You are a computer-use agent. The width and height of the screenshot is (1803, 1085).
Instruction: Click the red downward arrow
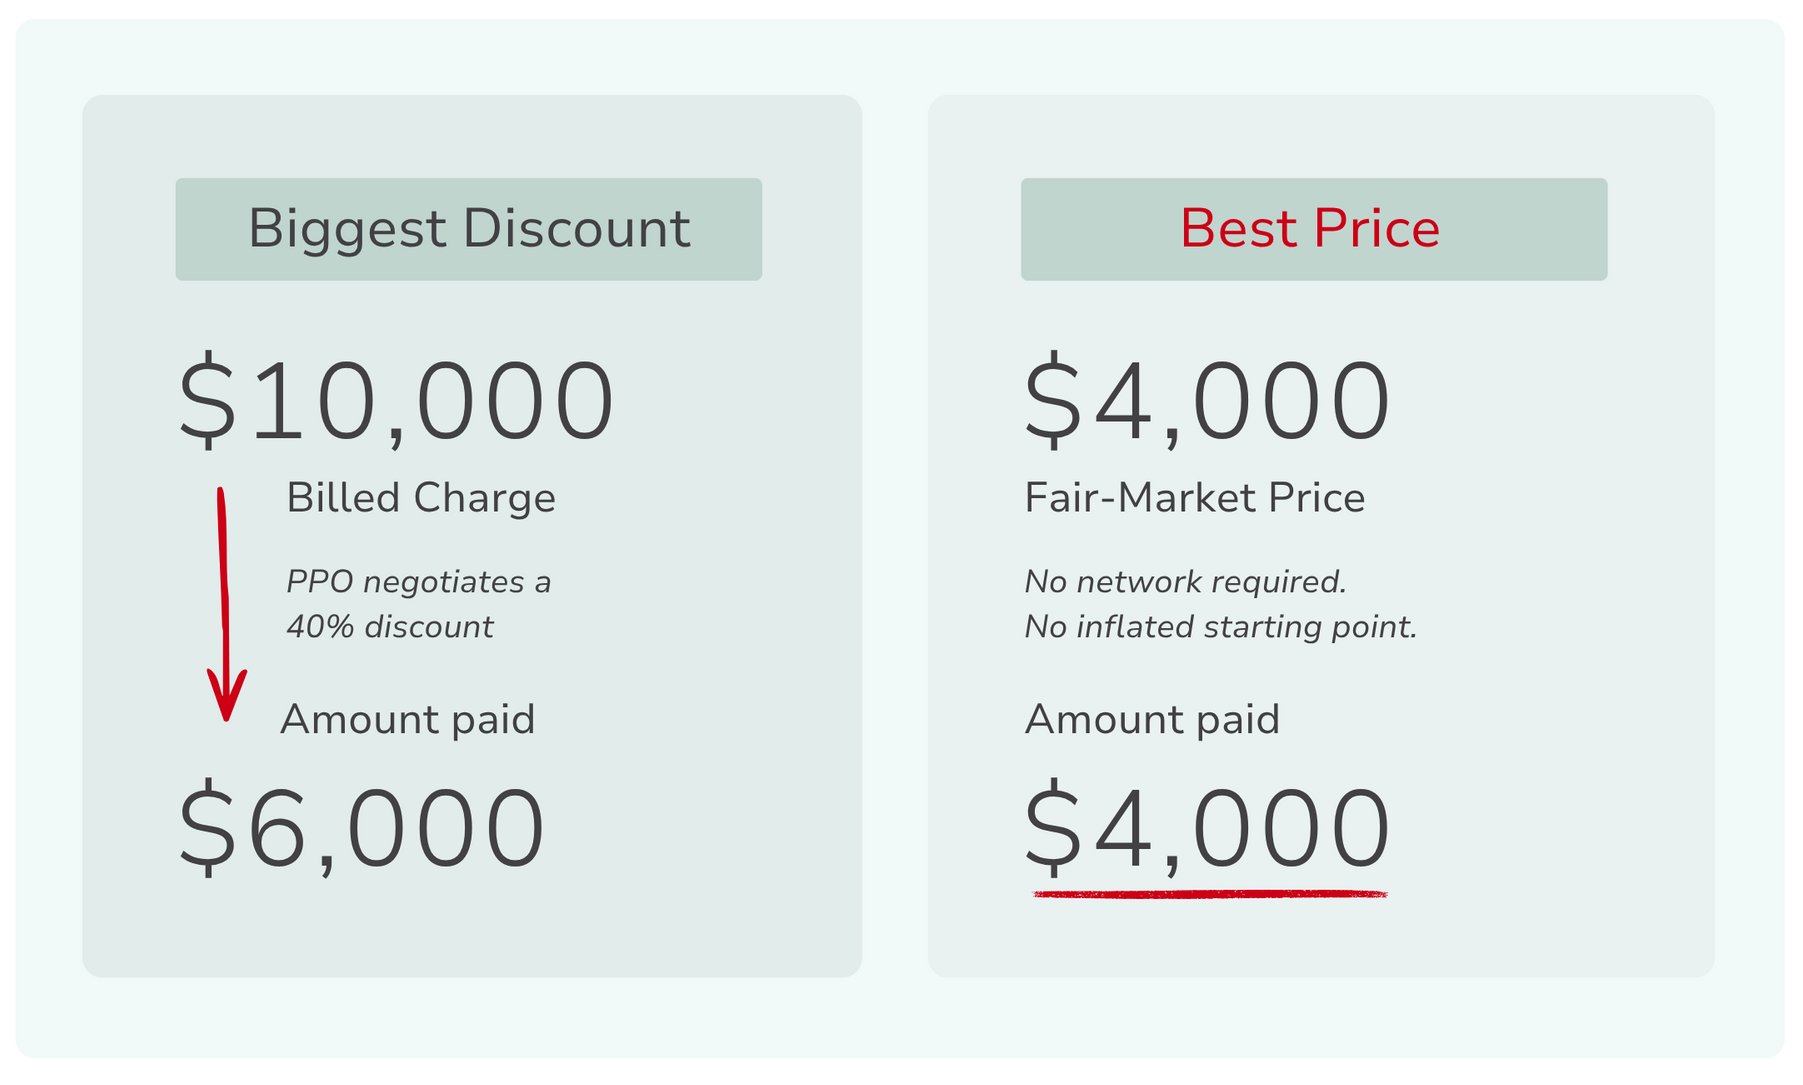(224, 600)
